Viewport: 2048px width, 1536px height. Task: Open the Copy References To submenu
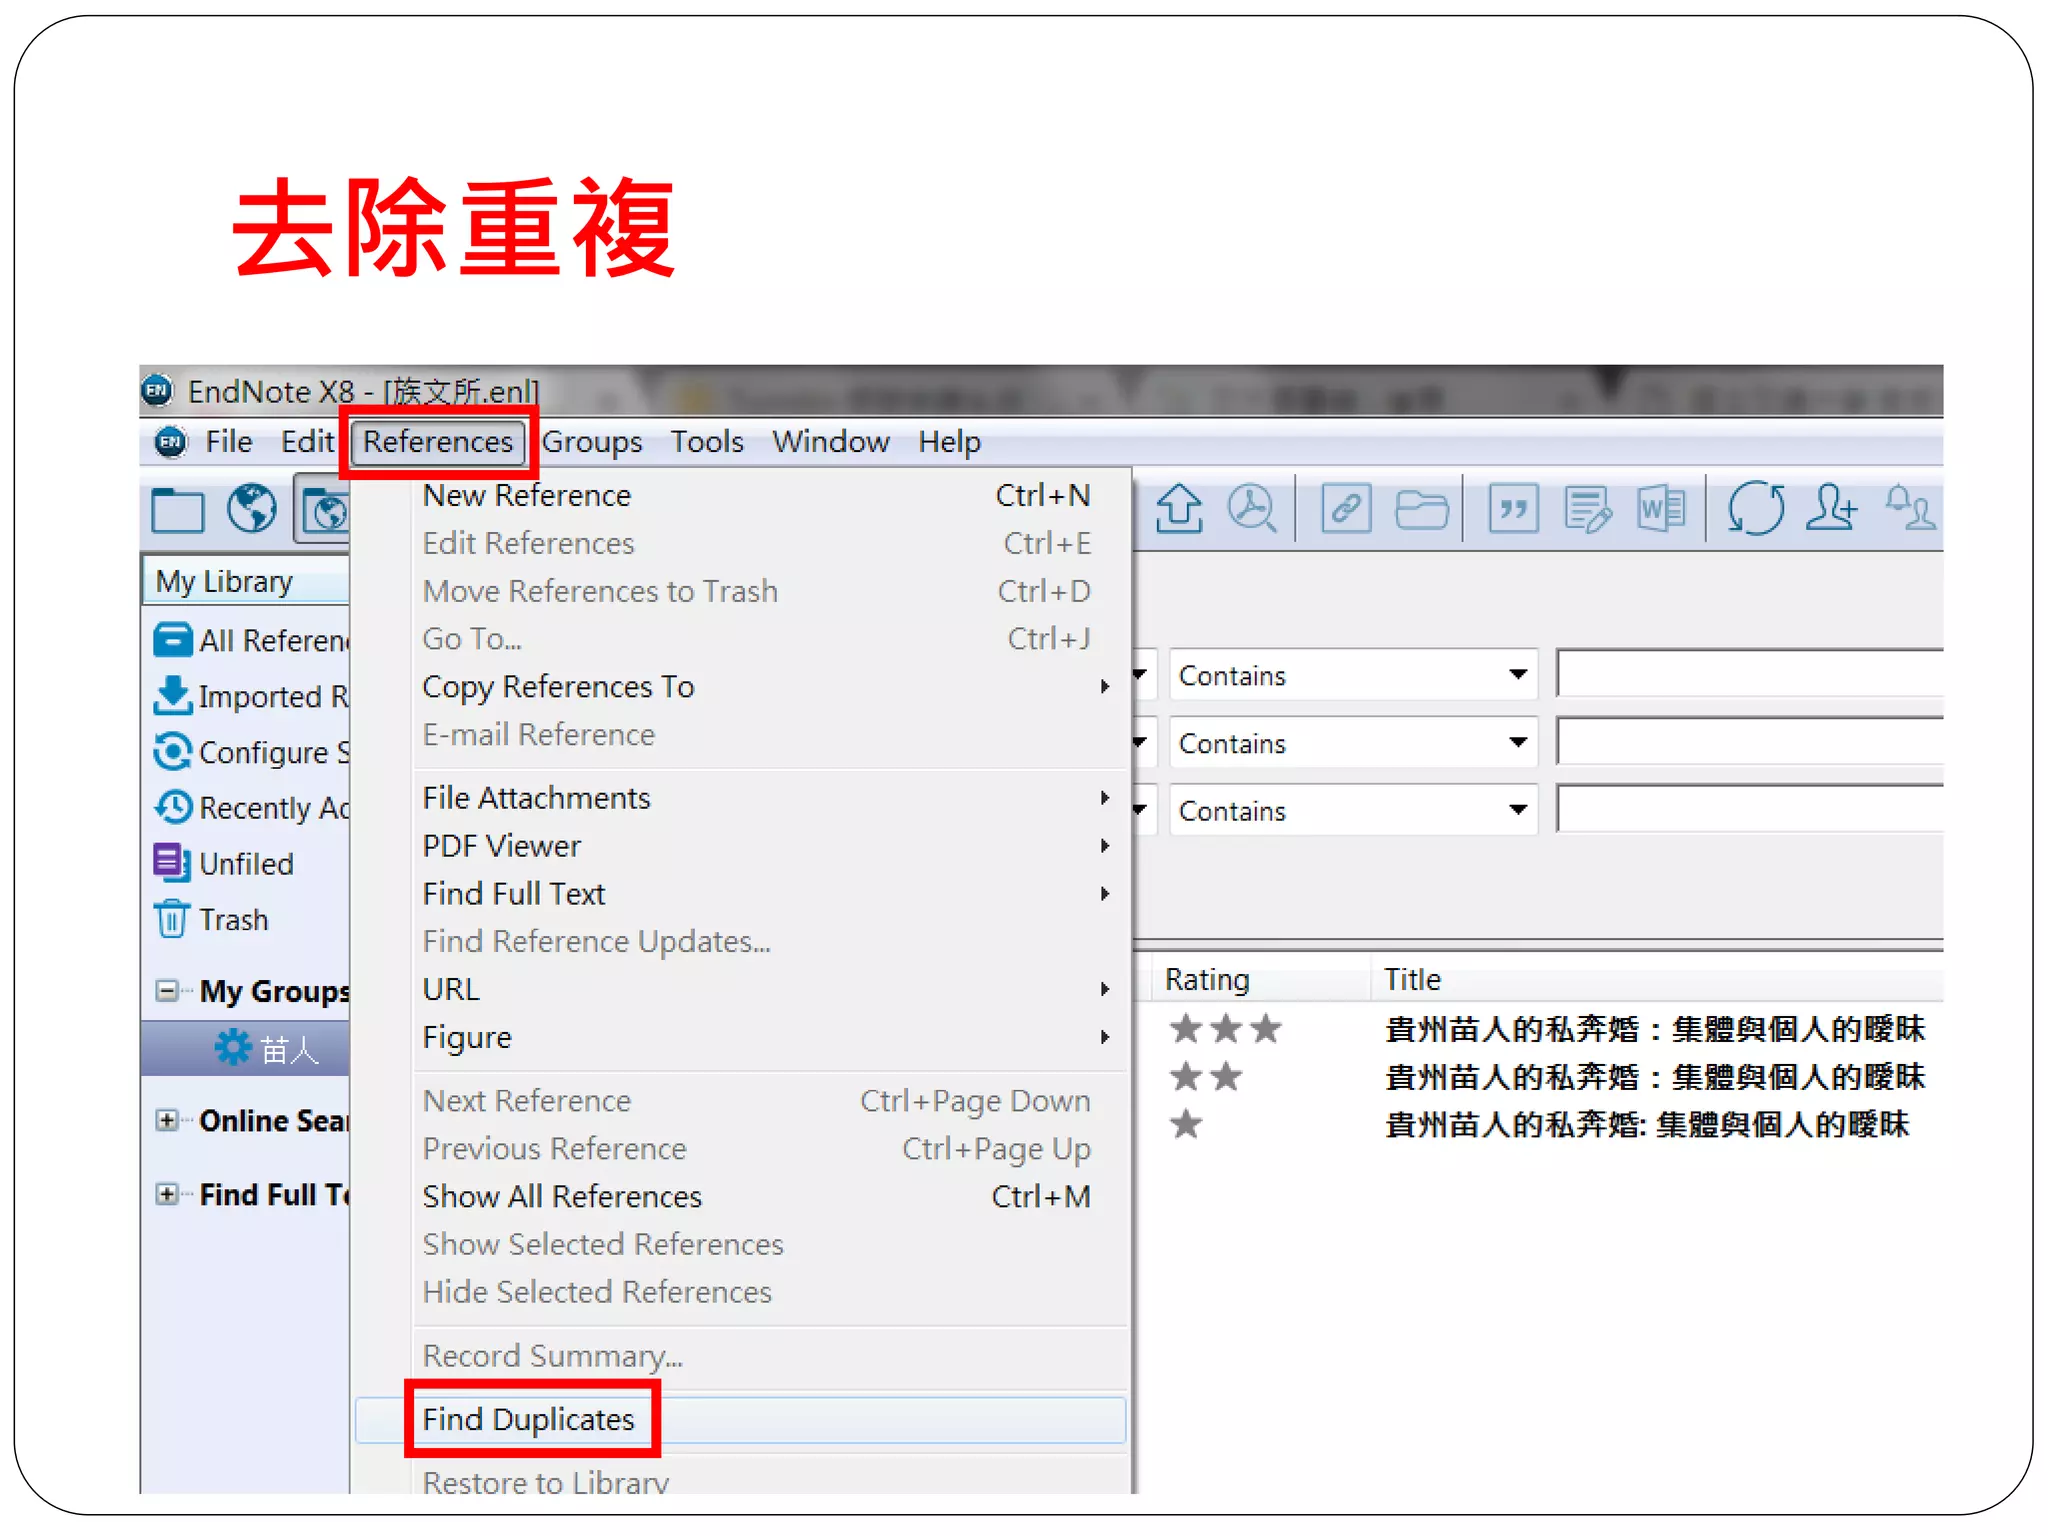coord(558,687)
